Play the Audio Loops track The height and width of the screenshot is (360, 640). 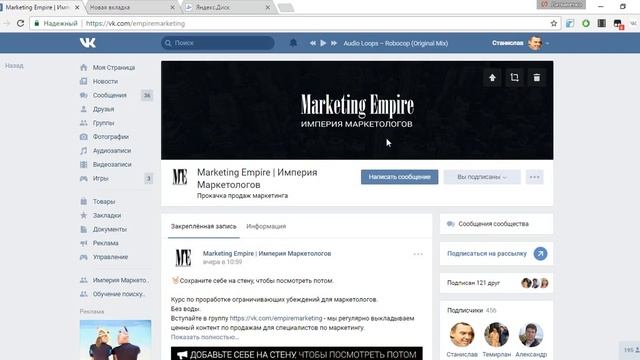click(323, 43)
